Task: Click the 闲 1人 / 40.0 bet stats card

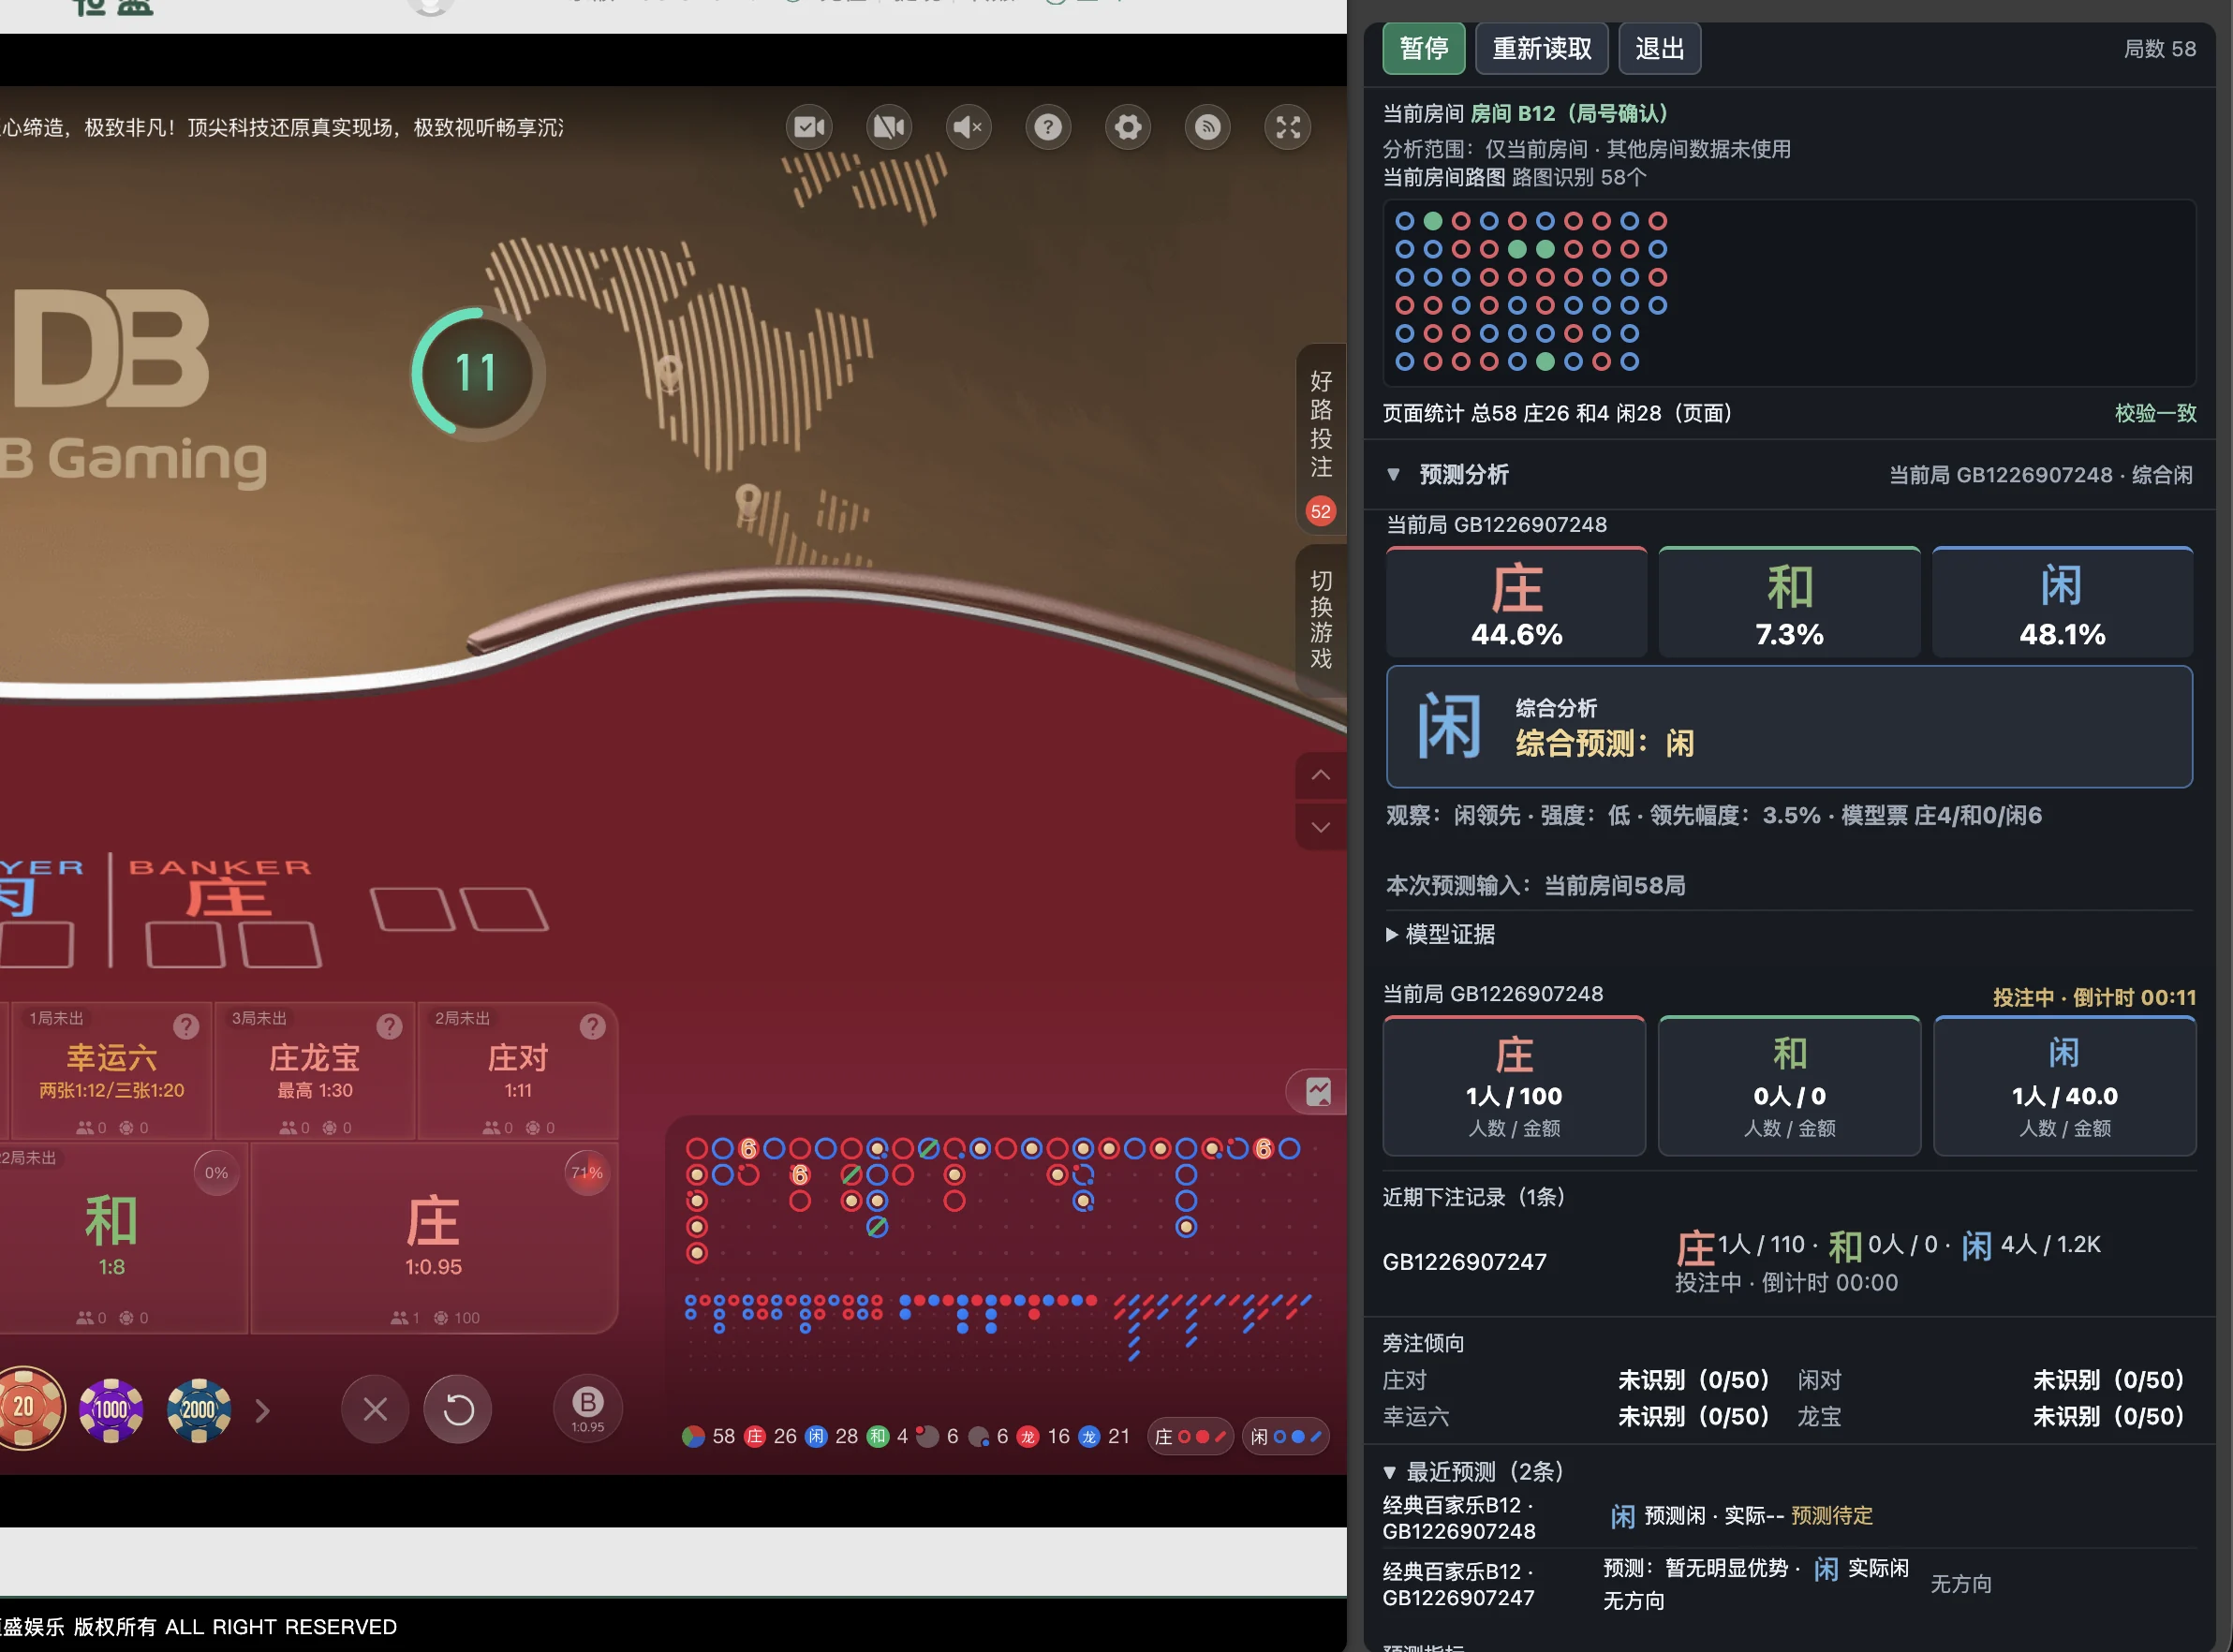Action: point(2064,1086)
